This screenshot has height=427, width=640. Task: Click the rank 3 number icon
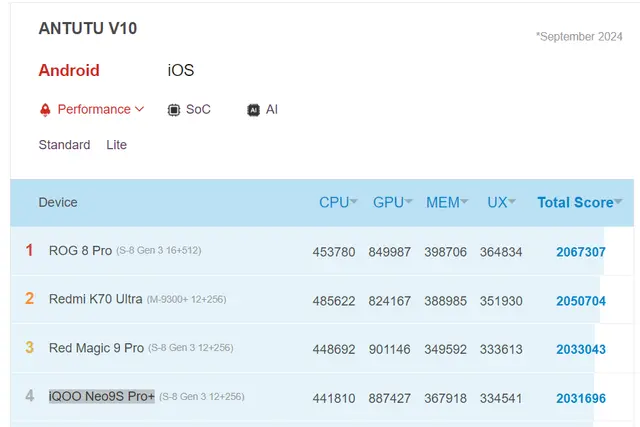point(29,347)
